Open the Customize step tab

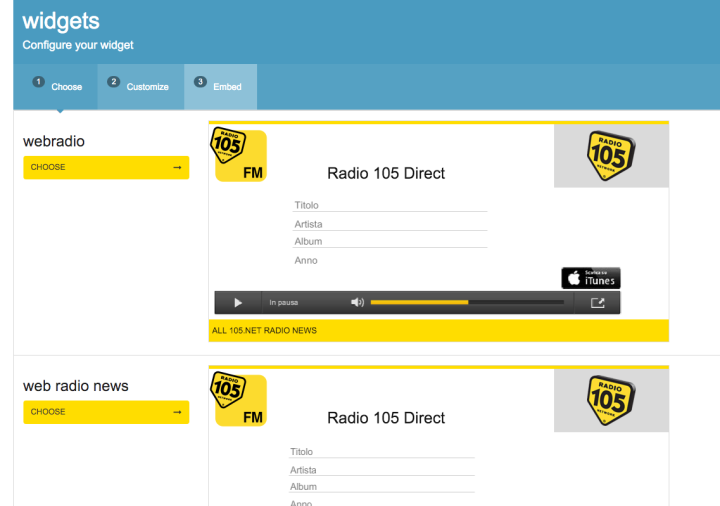(140, 87)
